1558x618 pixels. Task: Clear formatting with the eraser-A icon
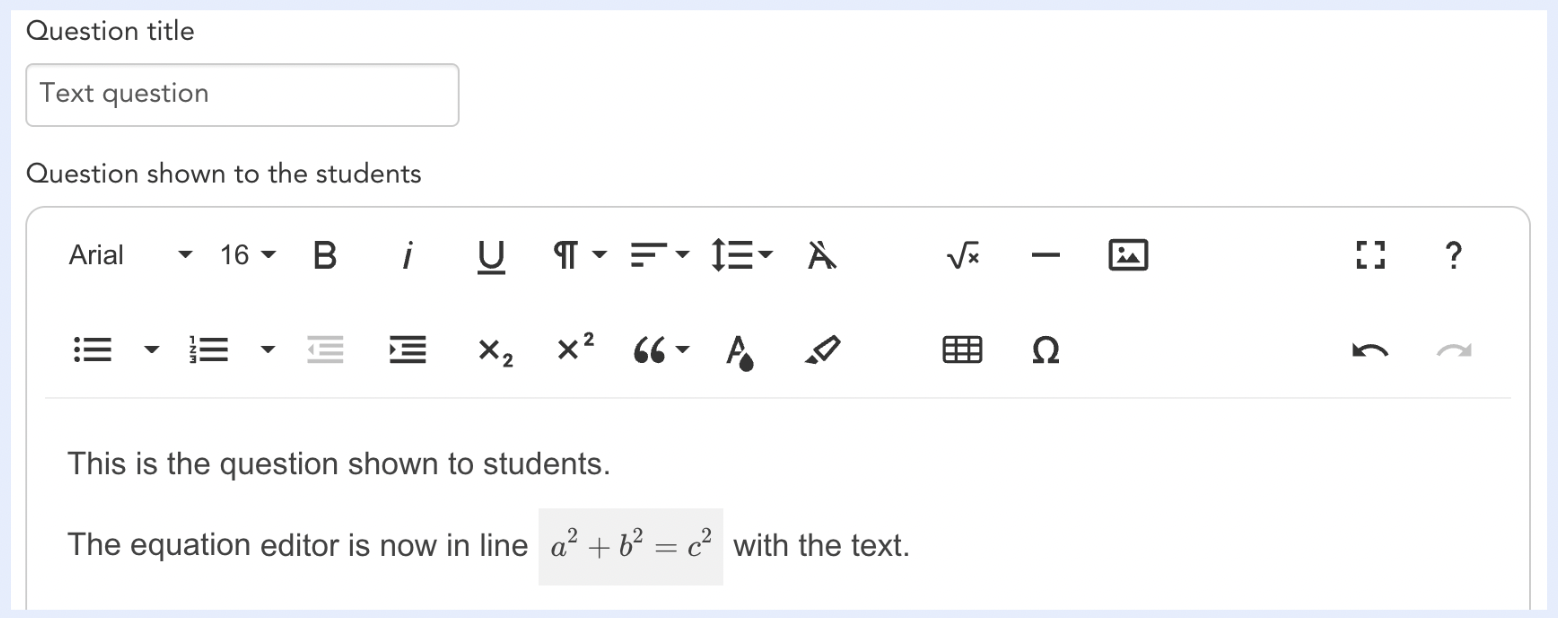(x=820, y=255)
